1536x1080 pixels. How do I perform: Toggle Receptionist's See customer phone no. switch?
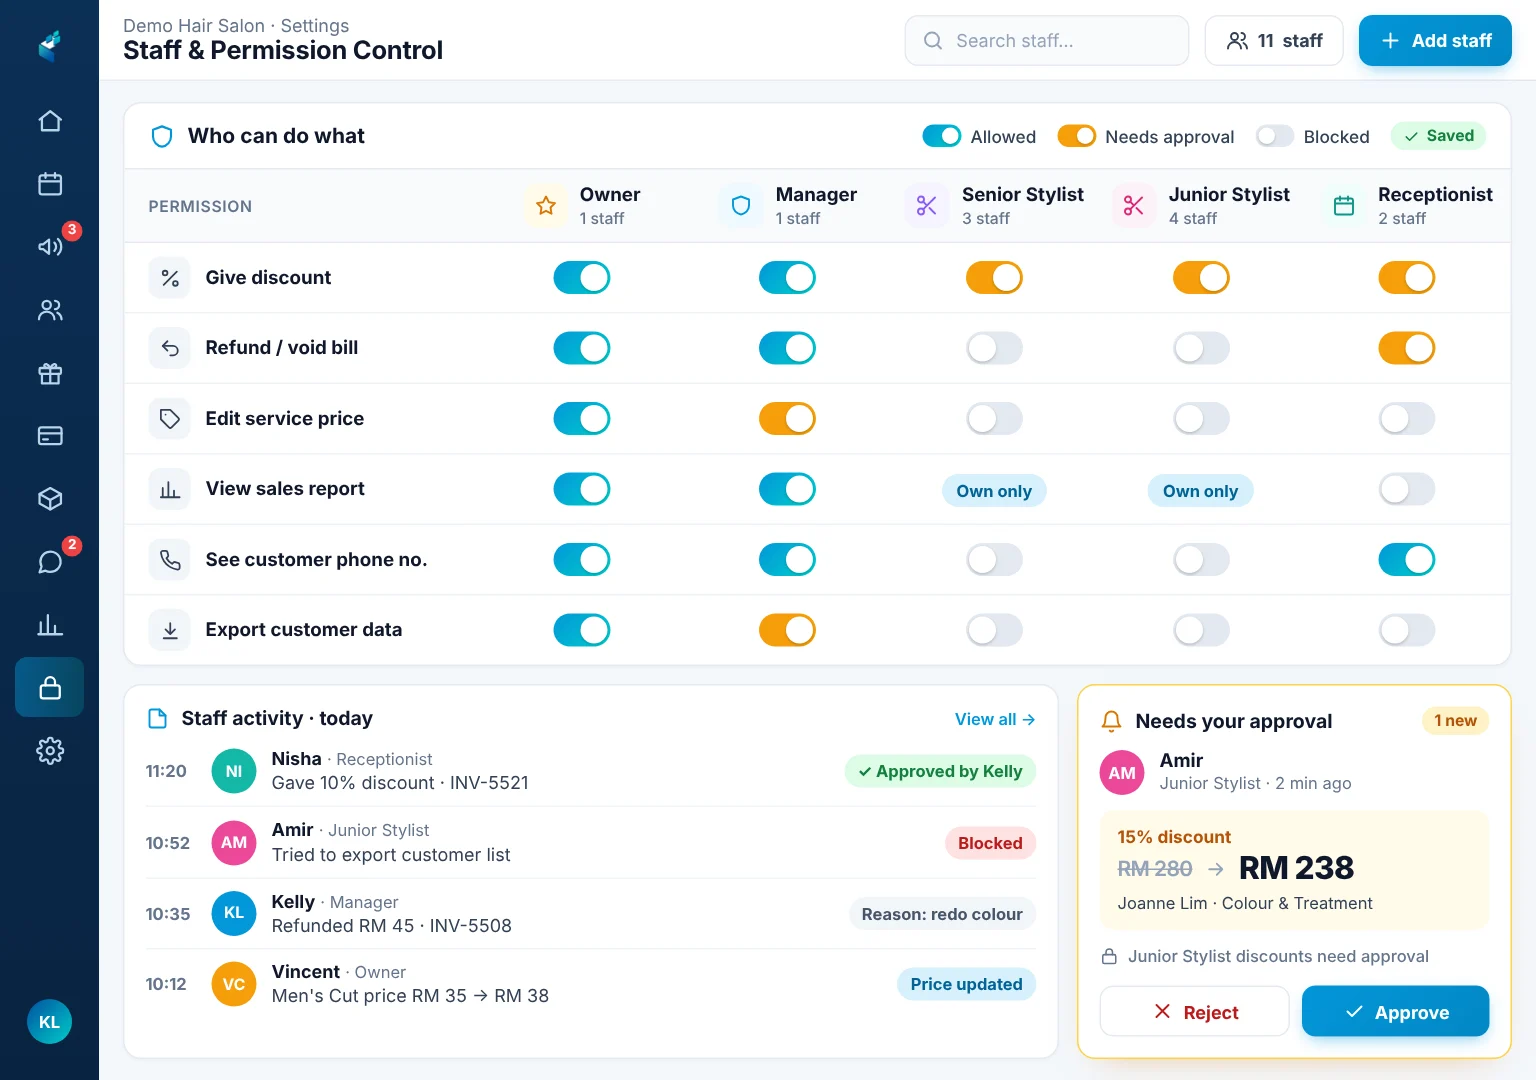[1406, 559]
